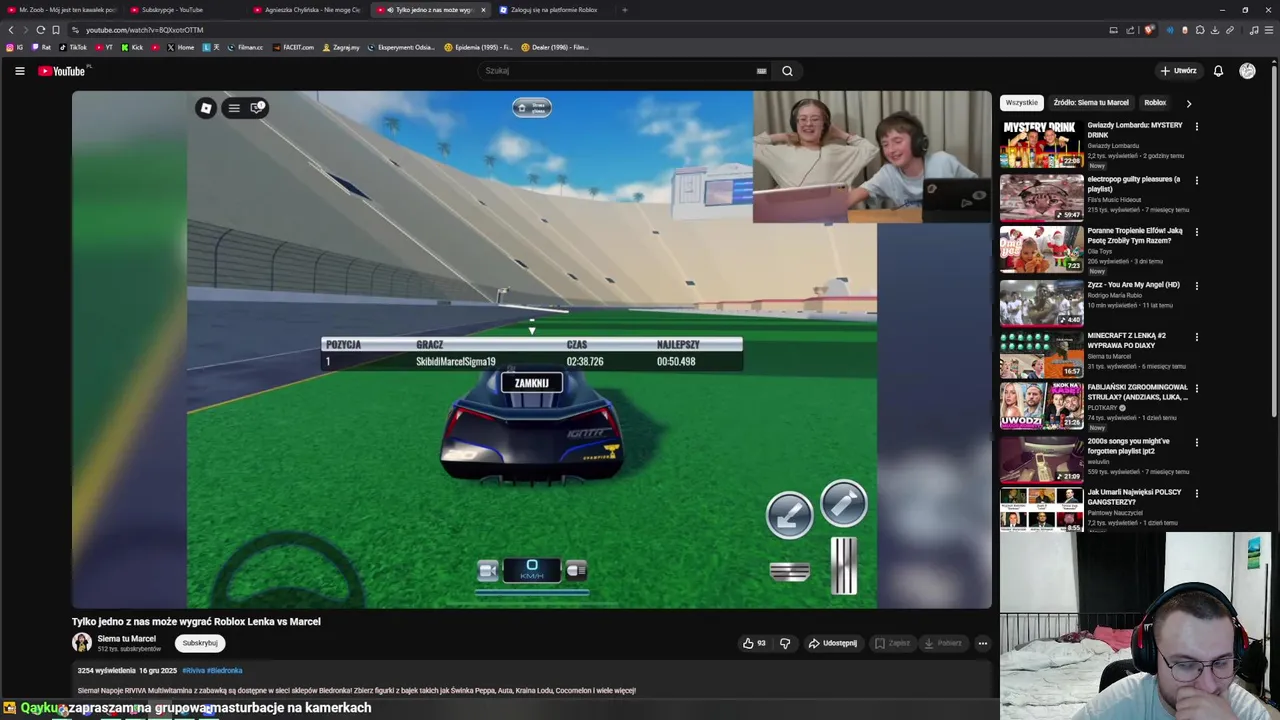Open the on-screen keyboard in search box

[762, 71]
